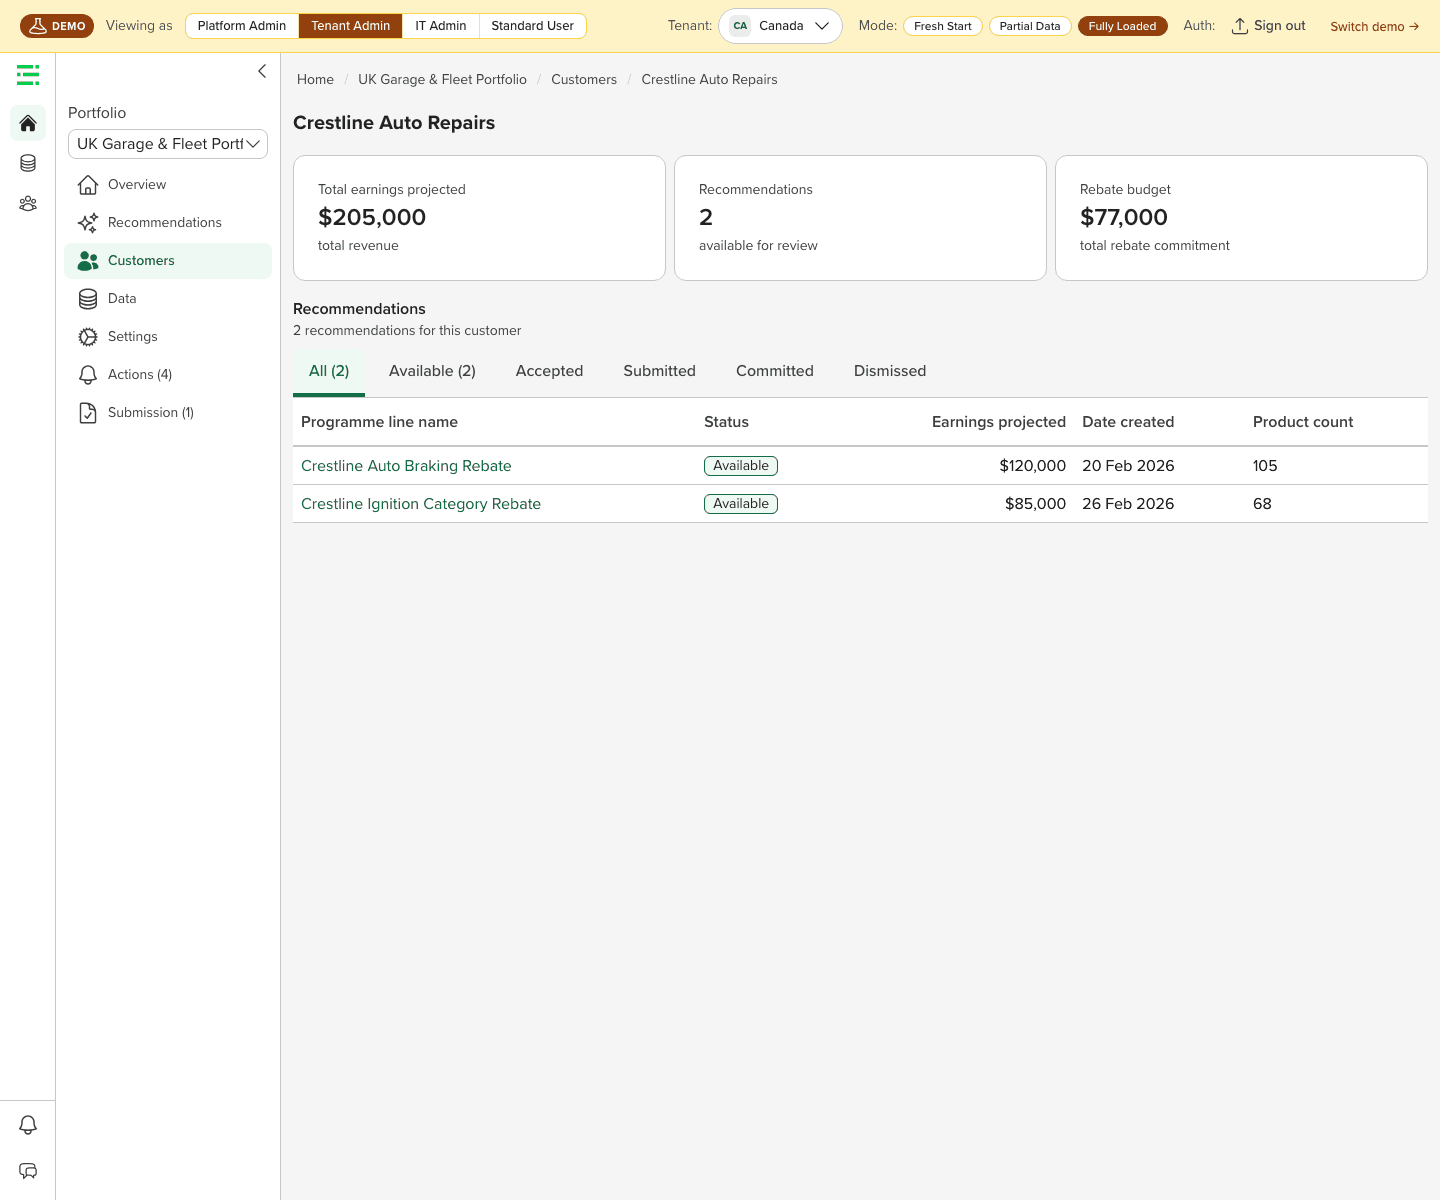Image resolution: width=1440 pixels, height=1200 pixels.
Task: Switch view to IT Admin role
Action: 441,26
